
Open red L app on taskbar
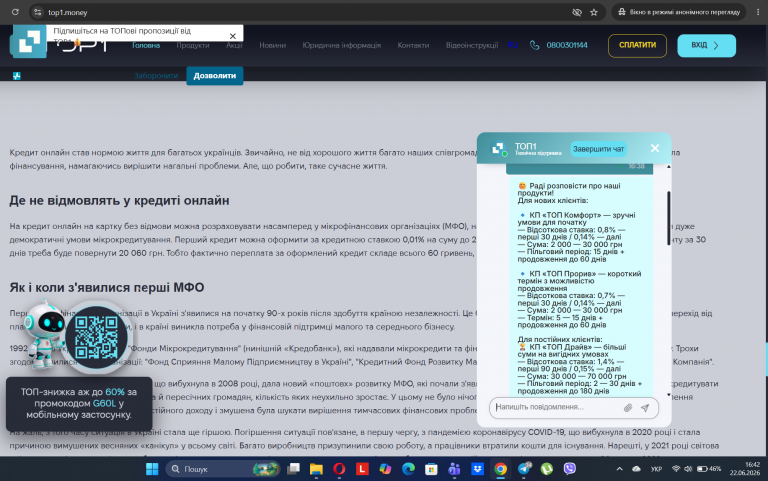click(362, 469)
